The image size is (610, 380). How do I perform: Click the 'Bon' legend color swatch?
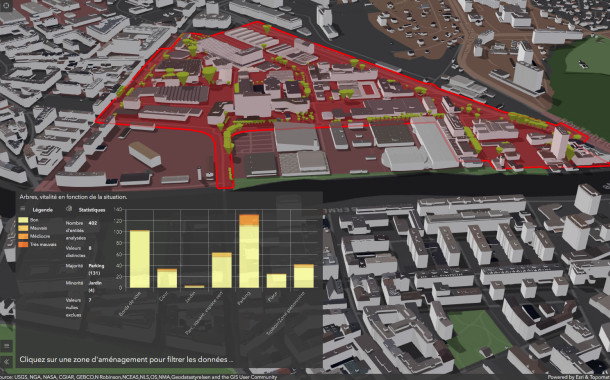pos(23,220)
